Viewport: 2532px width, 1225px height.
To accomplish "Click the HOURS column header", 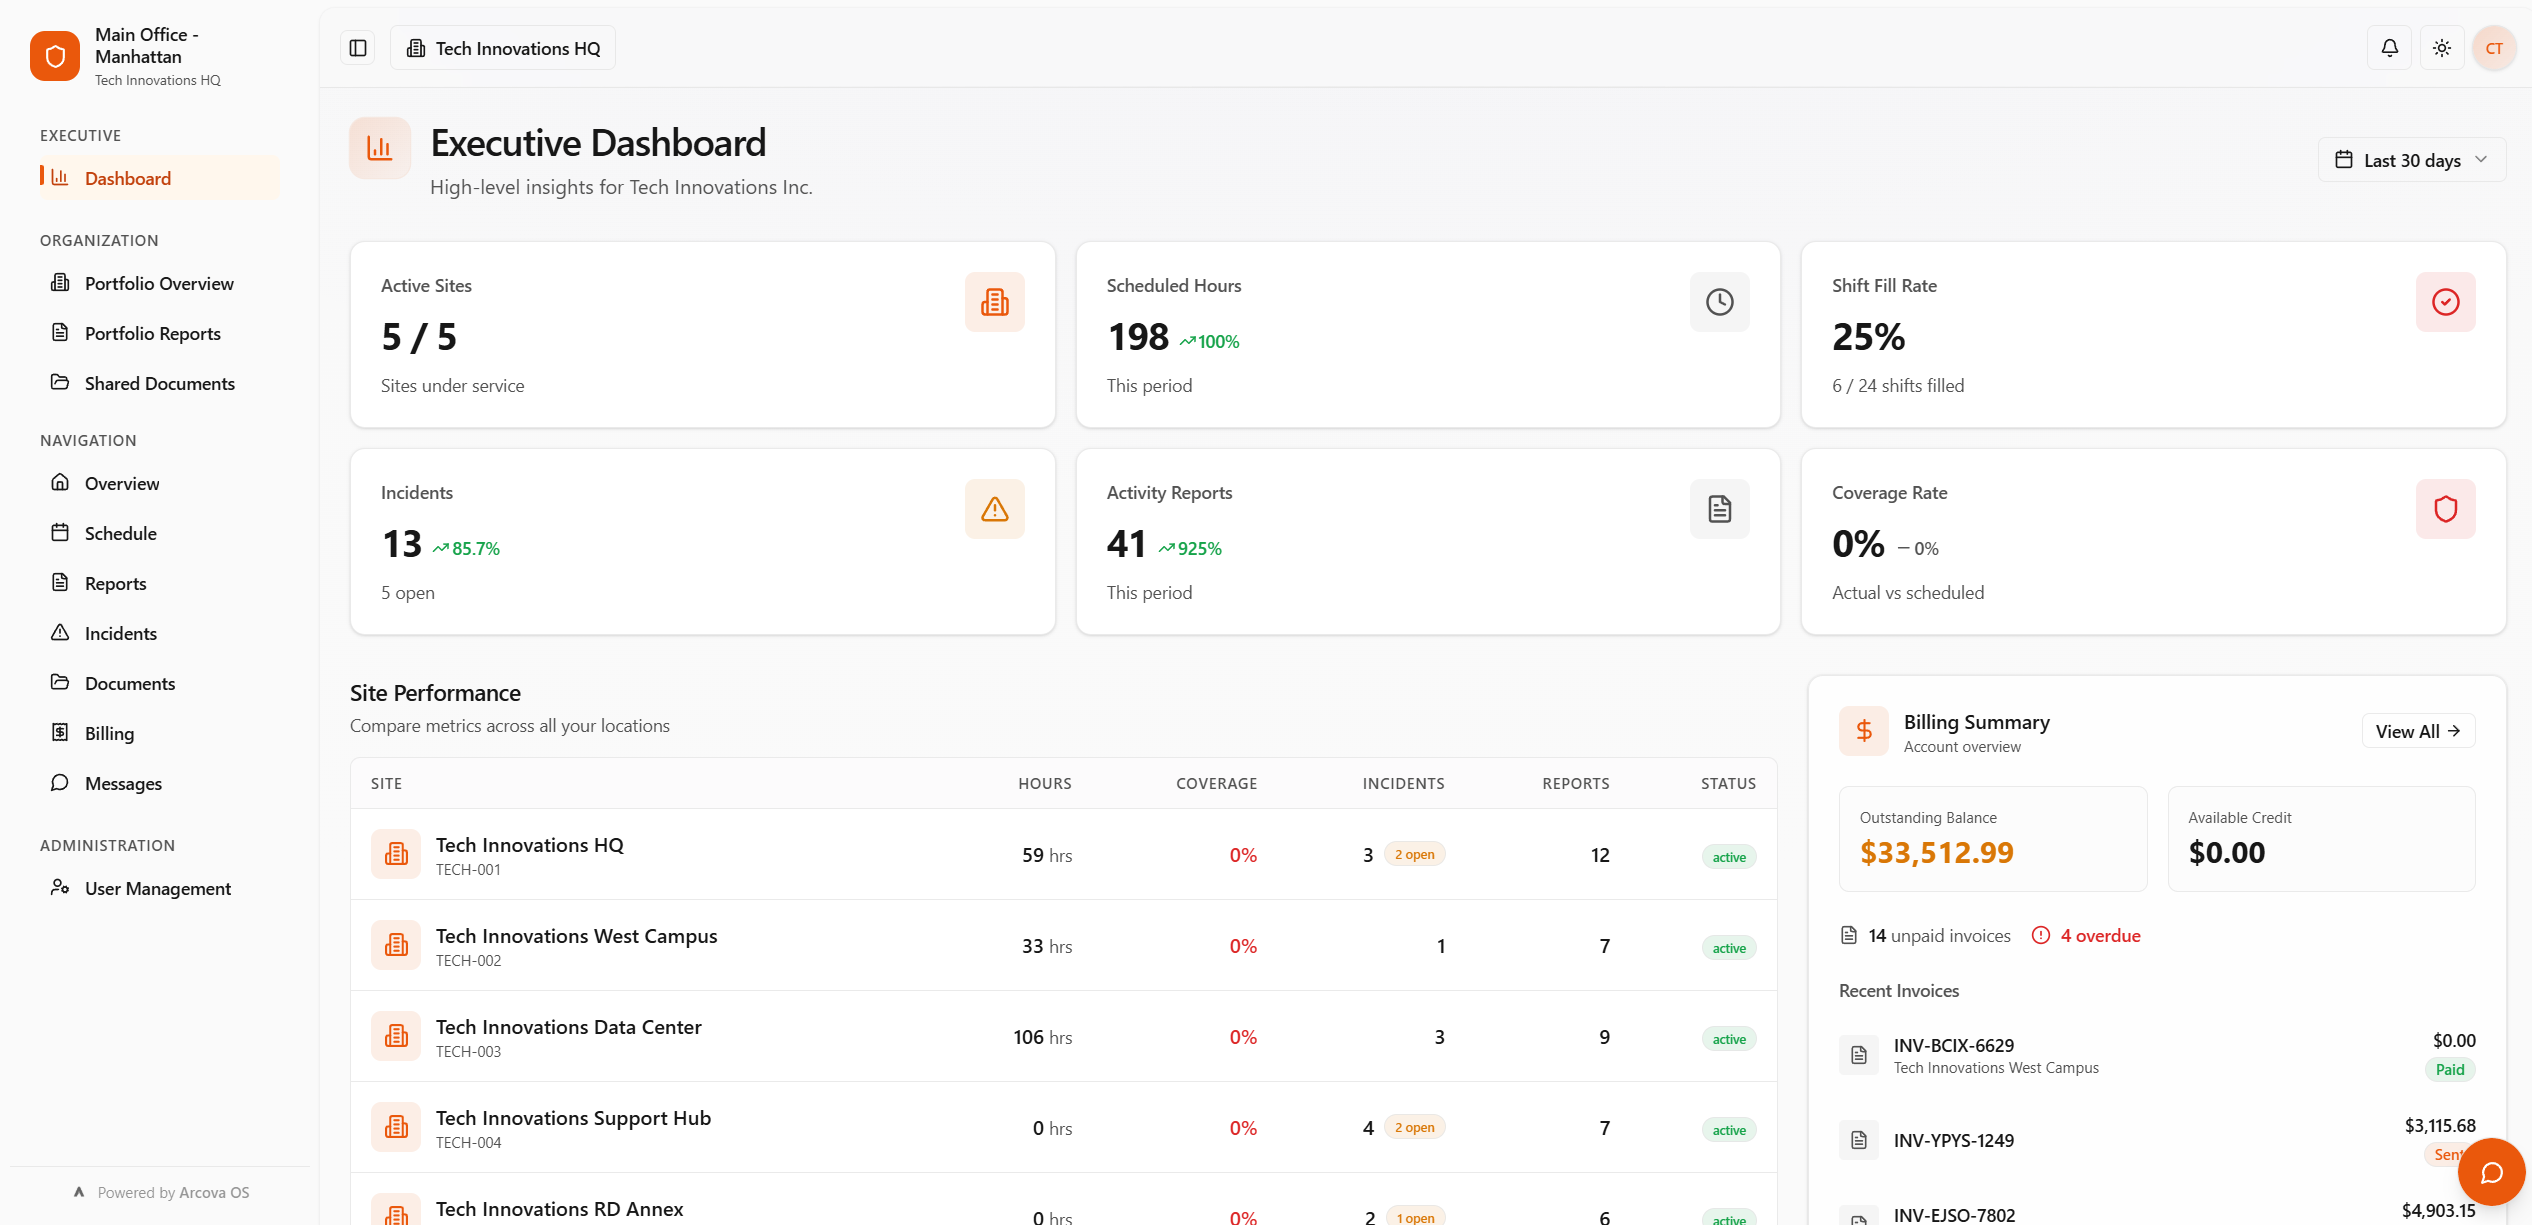I will pos(1045,783).
